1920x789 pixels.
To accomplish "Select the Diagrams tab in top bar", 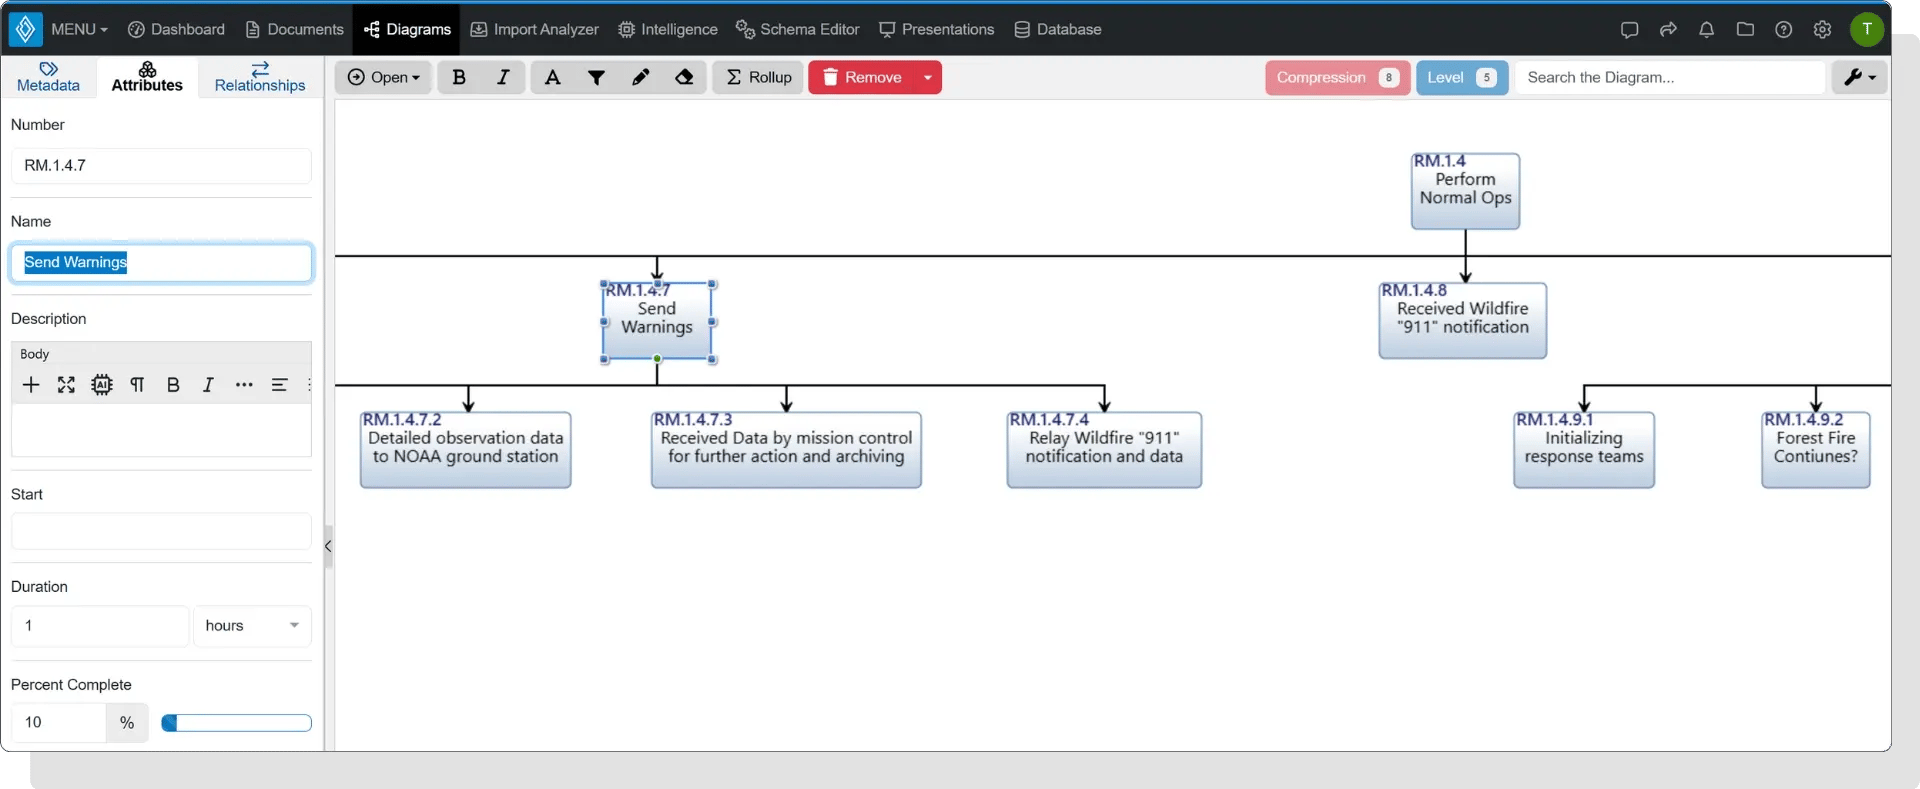I will coord(407,29).
